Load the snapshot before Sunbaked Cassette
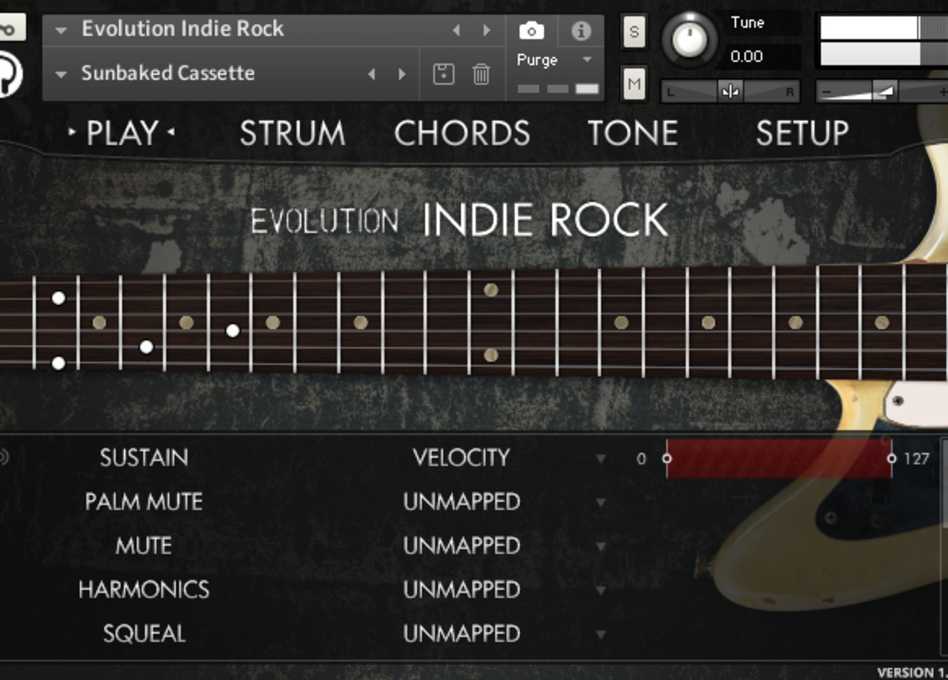The height and width of the screenshot is (680, 948). tap(372, 74)
